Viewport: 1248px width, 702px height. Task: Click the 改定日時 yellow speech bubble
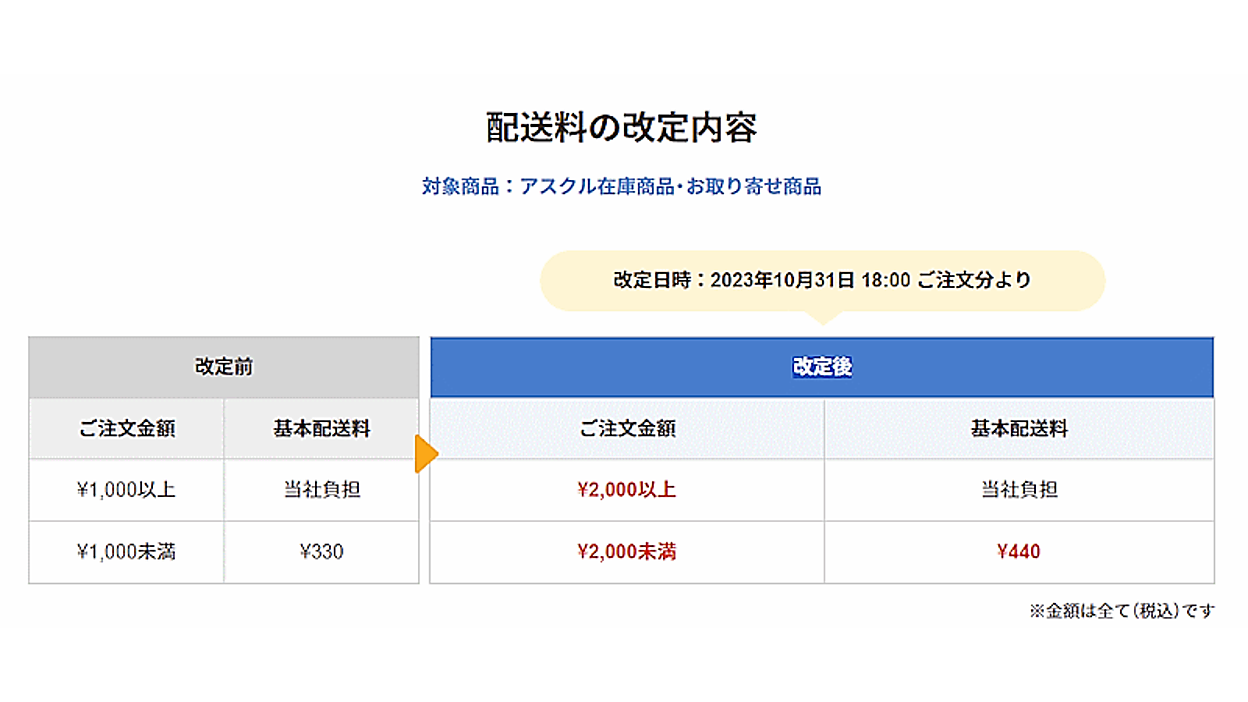pyautogui.click(x=822, y=280)
